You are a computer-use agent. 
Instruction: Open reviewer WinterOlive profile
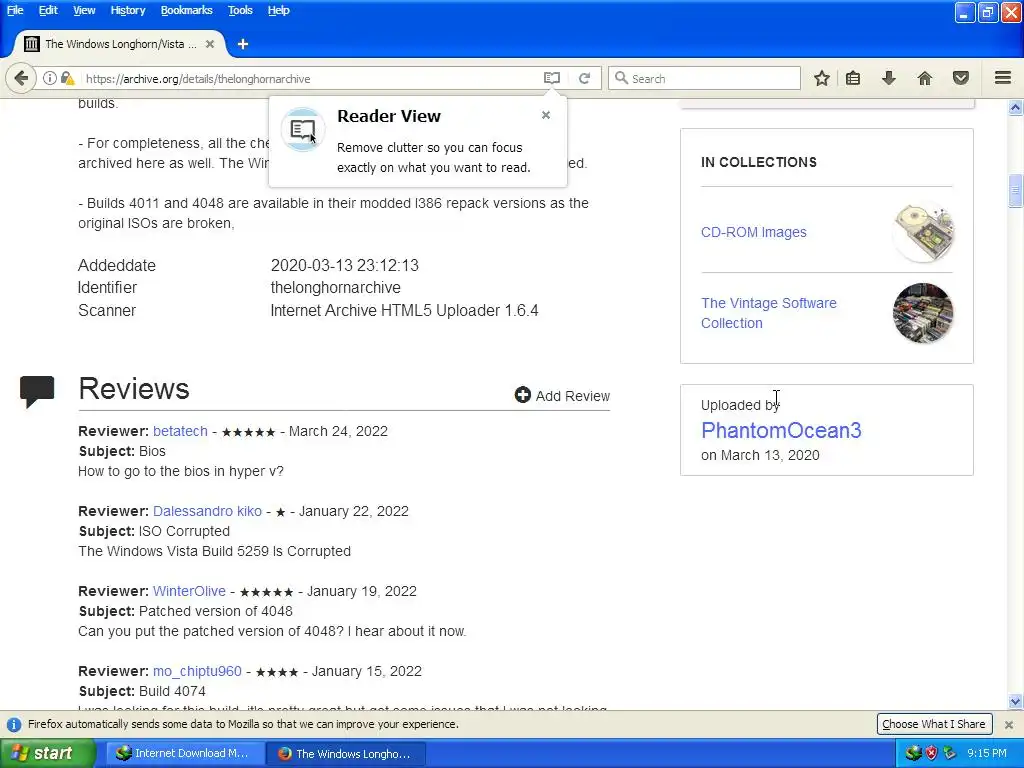tap(189, 591)
